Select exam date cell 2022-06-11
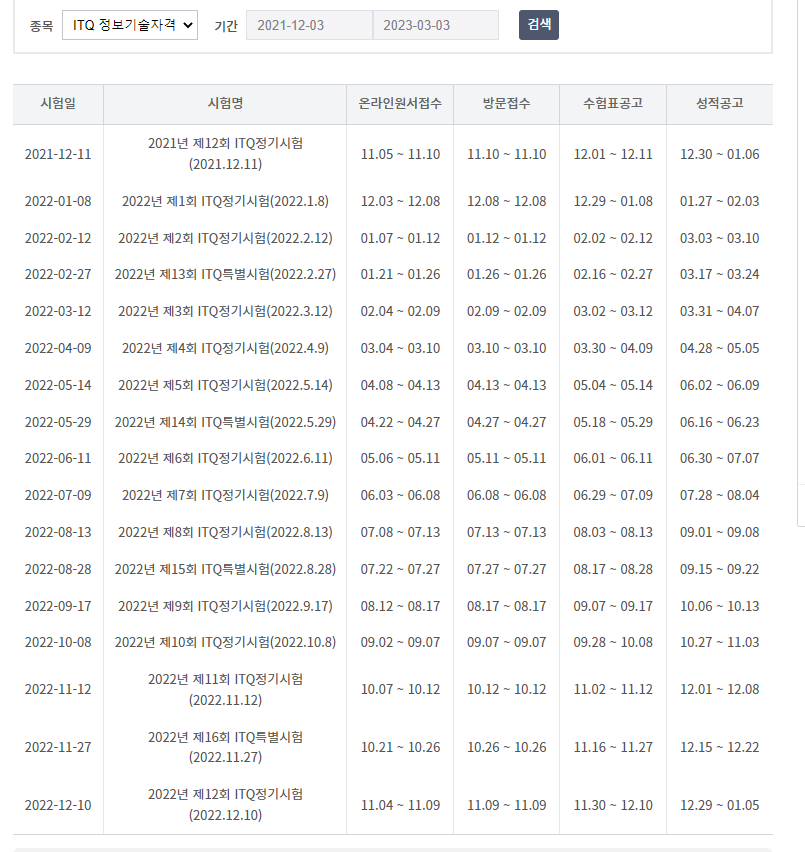 58,459
